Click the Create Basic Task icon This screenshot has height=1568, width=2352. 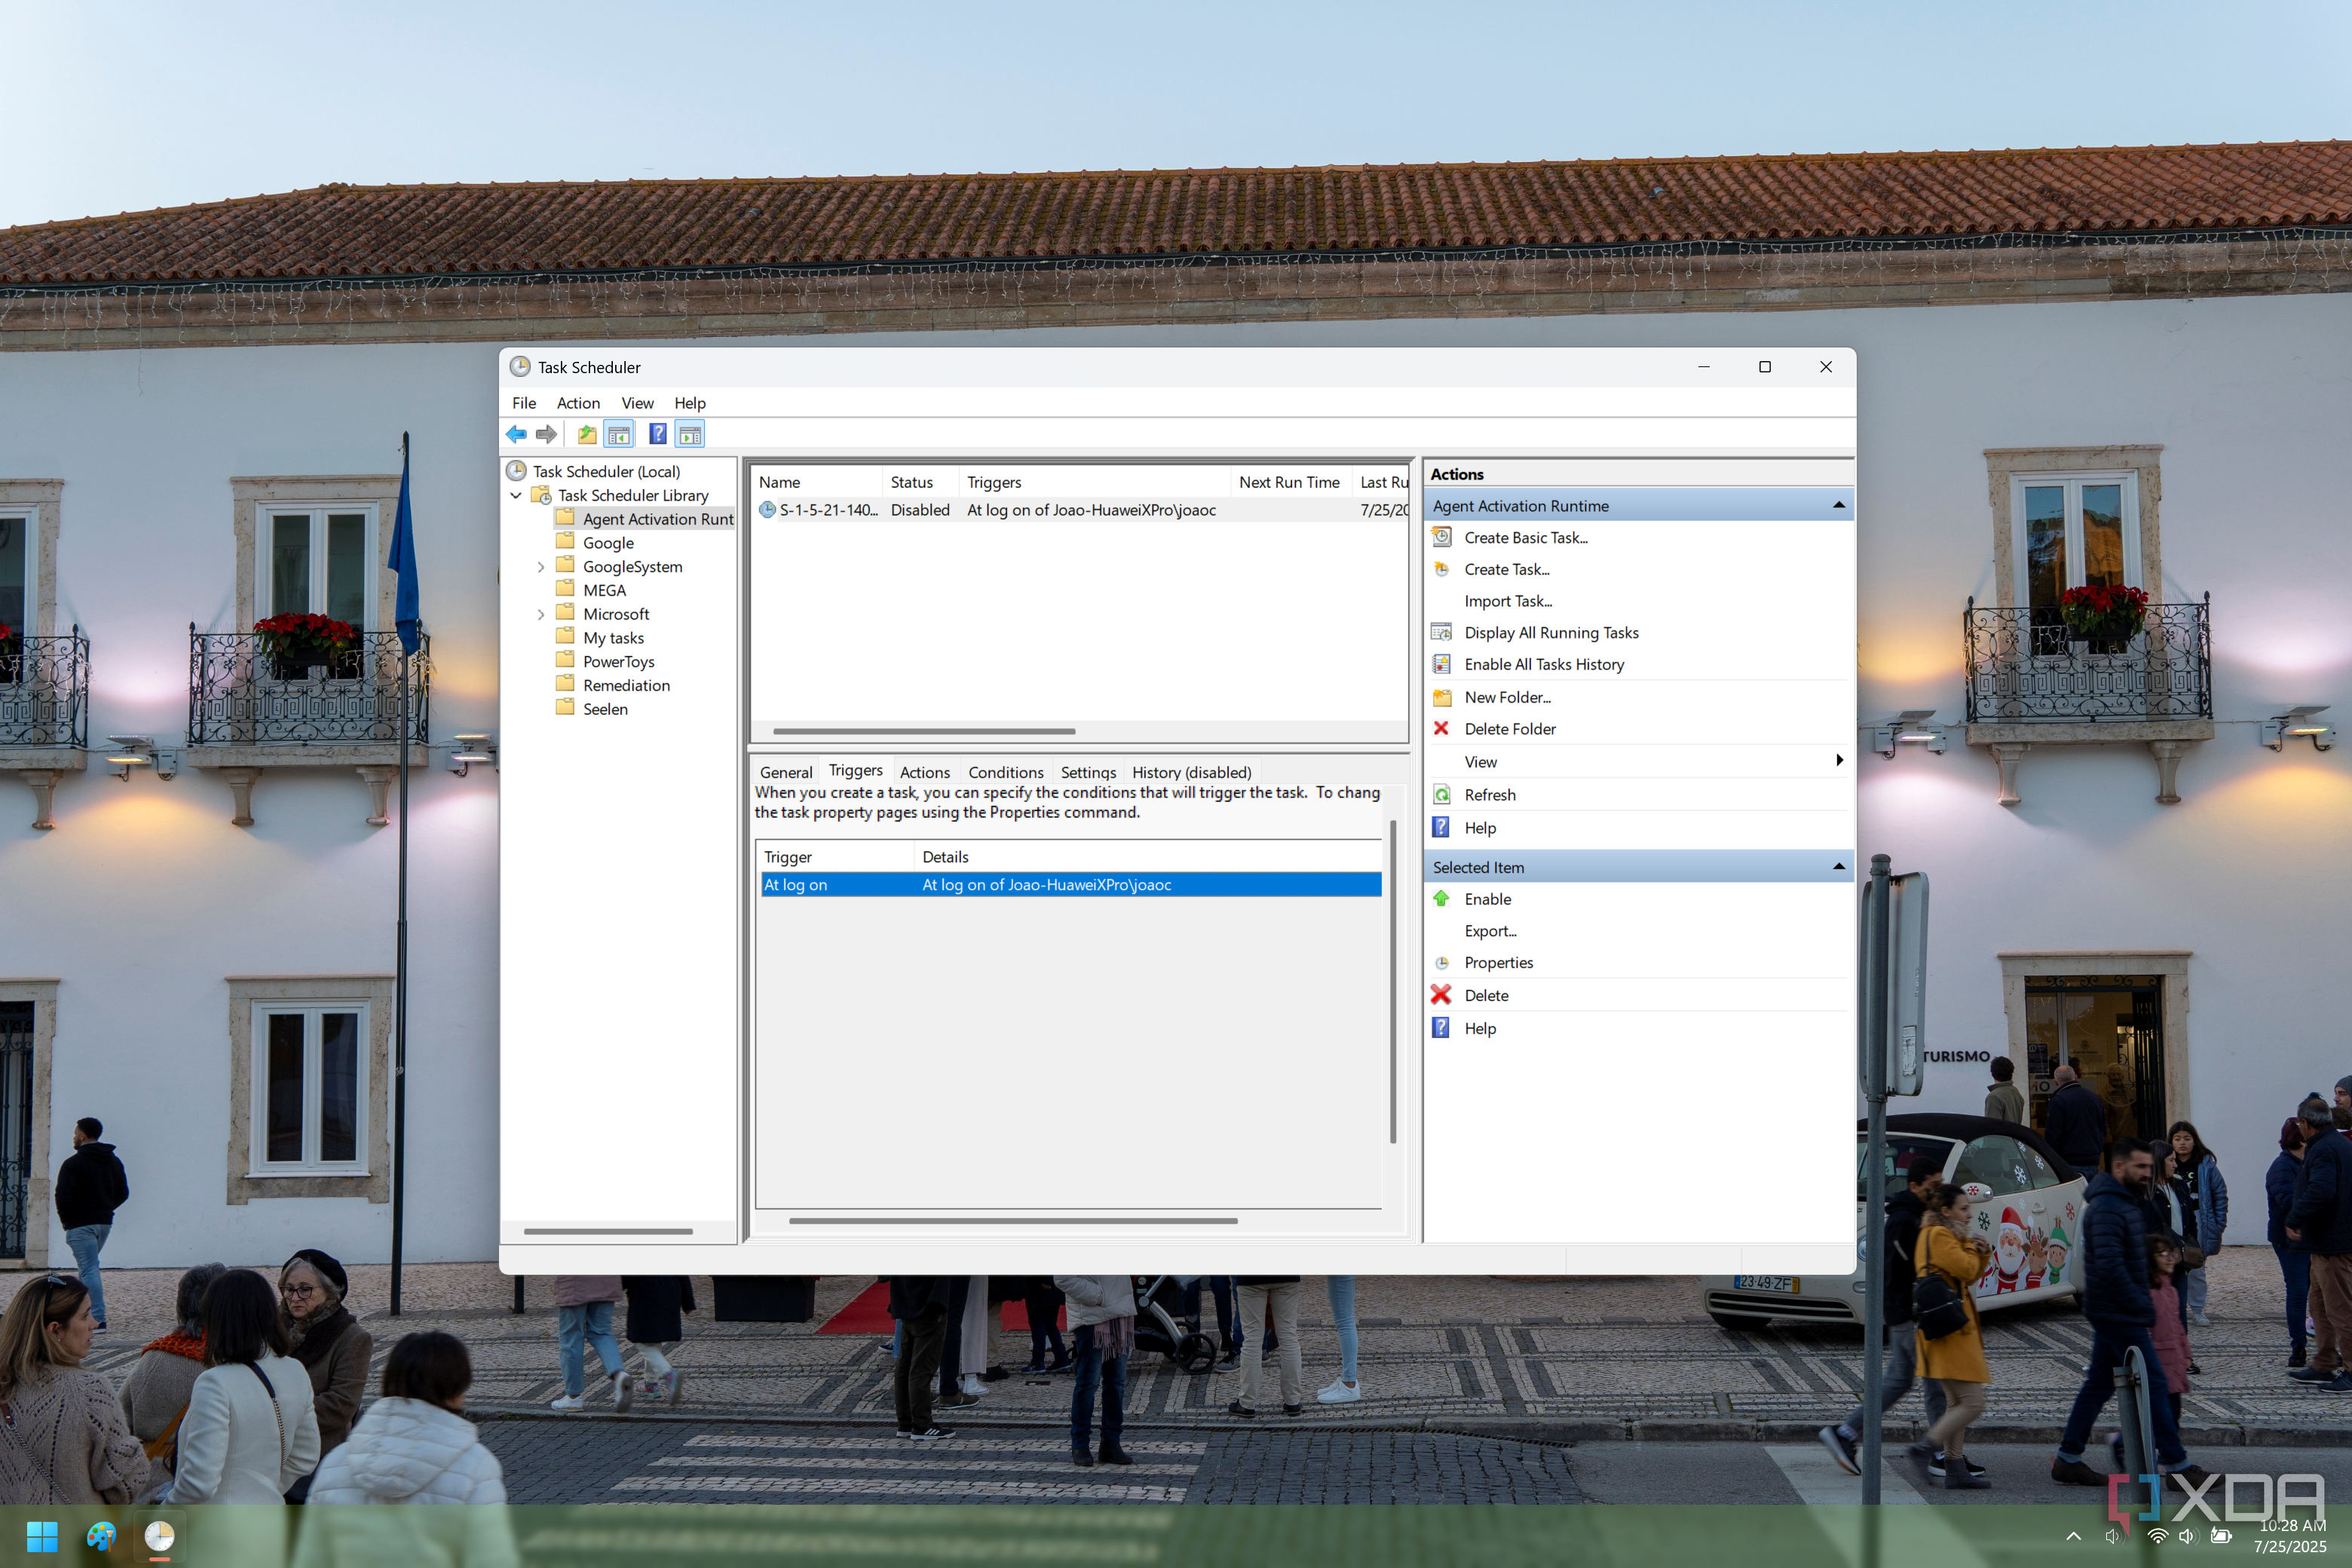[x=1442, y=537]
